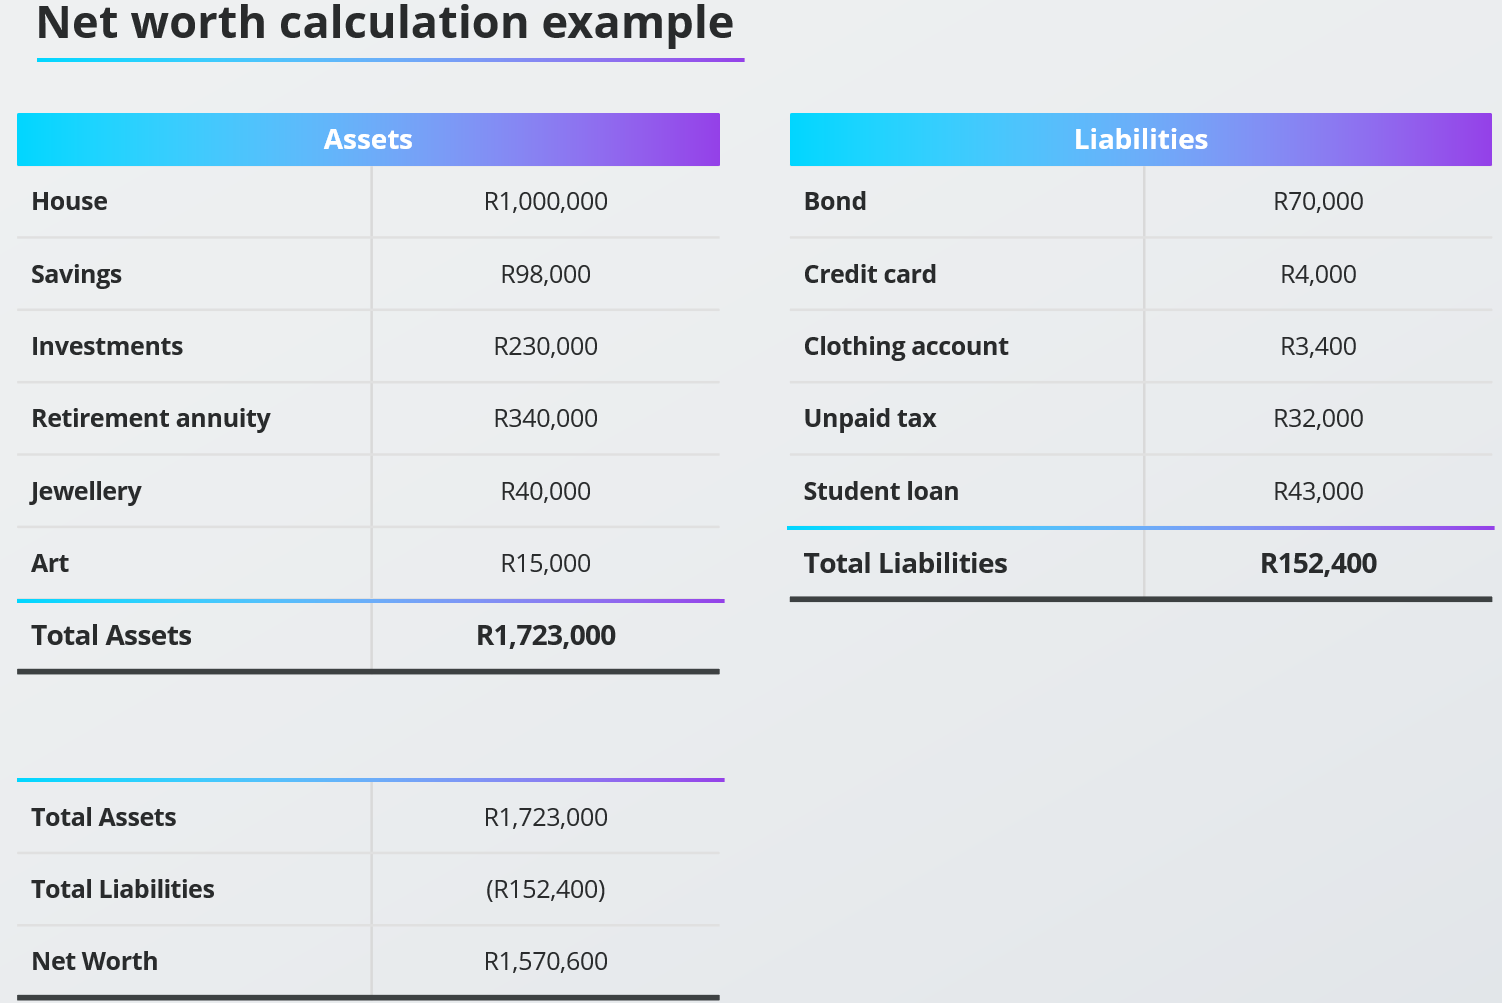This screenshot has height=1003, width=1502.
Task: Click the Total Liabilities amount R152,400 in bold
Action: 1318,563
